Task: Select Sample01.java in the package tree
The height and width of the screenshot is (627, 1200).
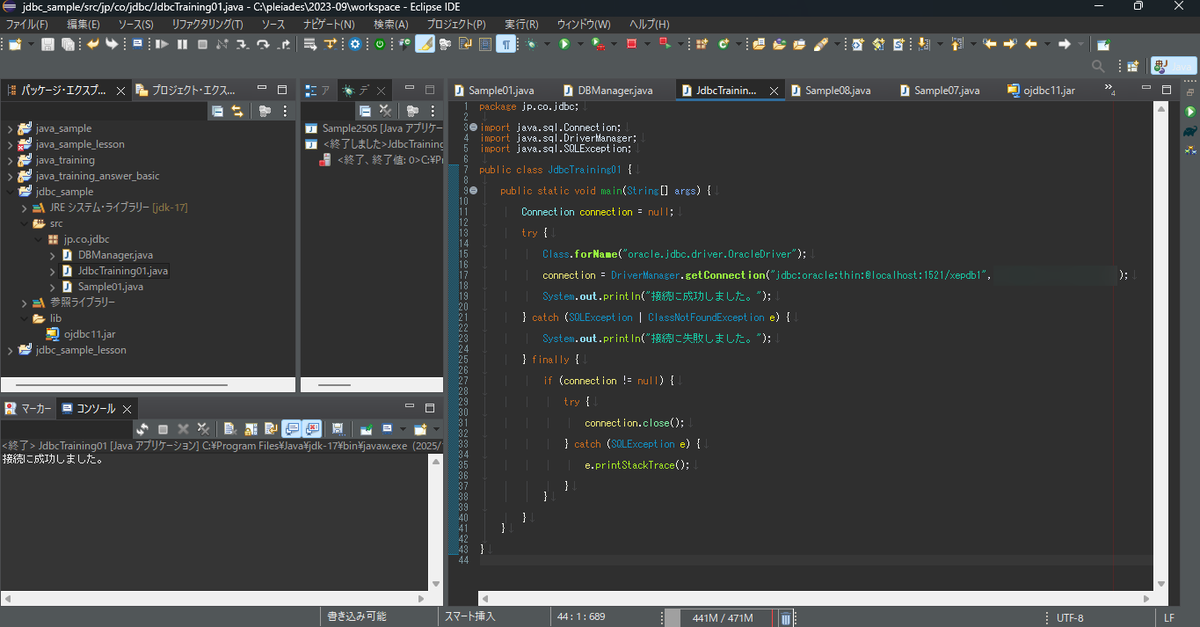Action: point(110,287)
